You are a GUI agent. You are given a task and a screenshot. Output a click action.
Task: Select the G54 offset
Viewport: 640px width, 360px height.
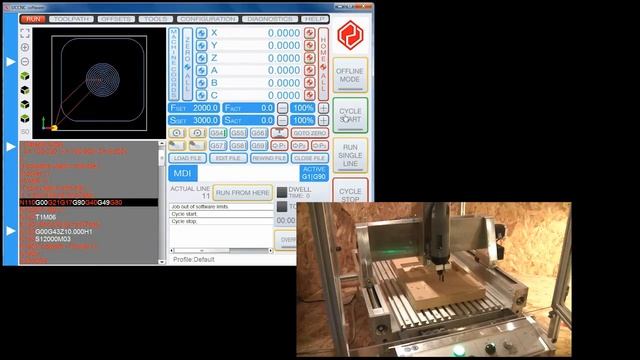[218, 133]
